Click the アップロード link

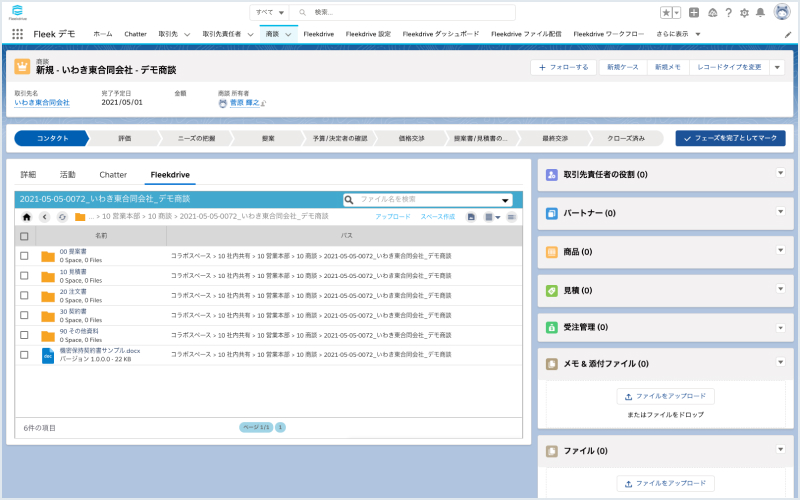click(393, 217)
